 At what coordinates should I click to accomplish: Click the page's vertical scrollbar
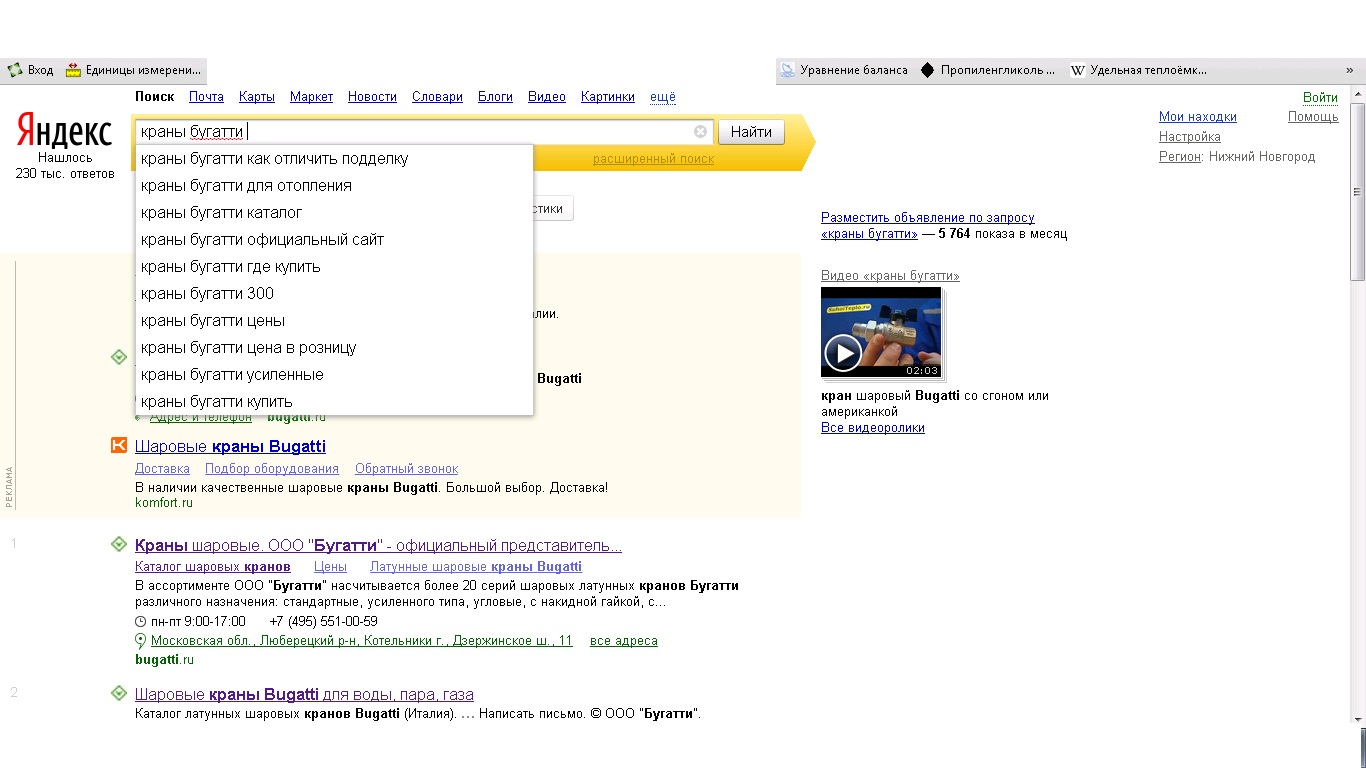pos(1357,400)
